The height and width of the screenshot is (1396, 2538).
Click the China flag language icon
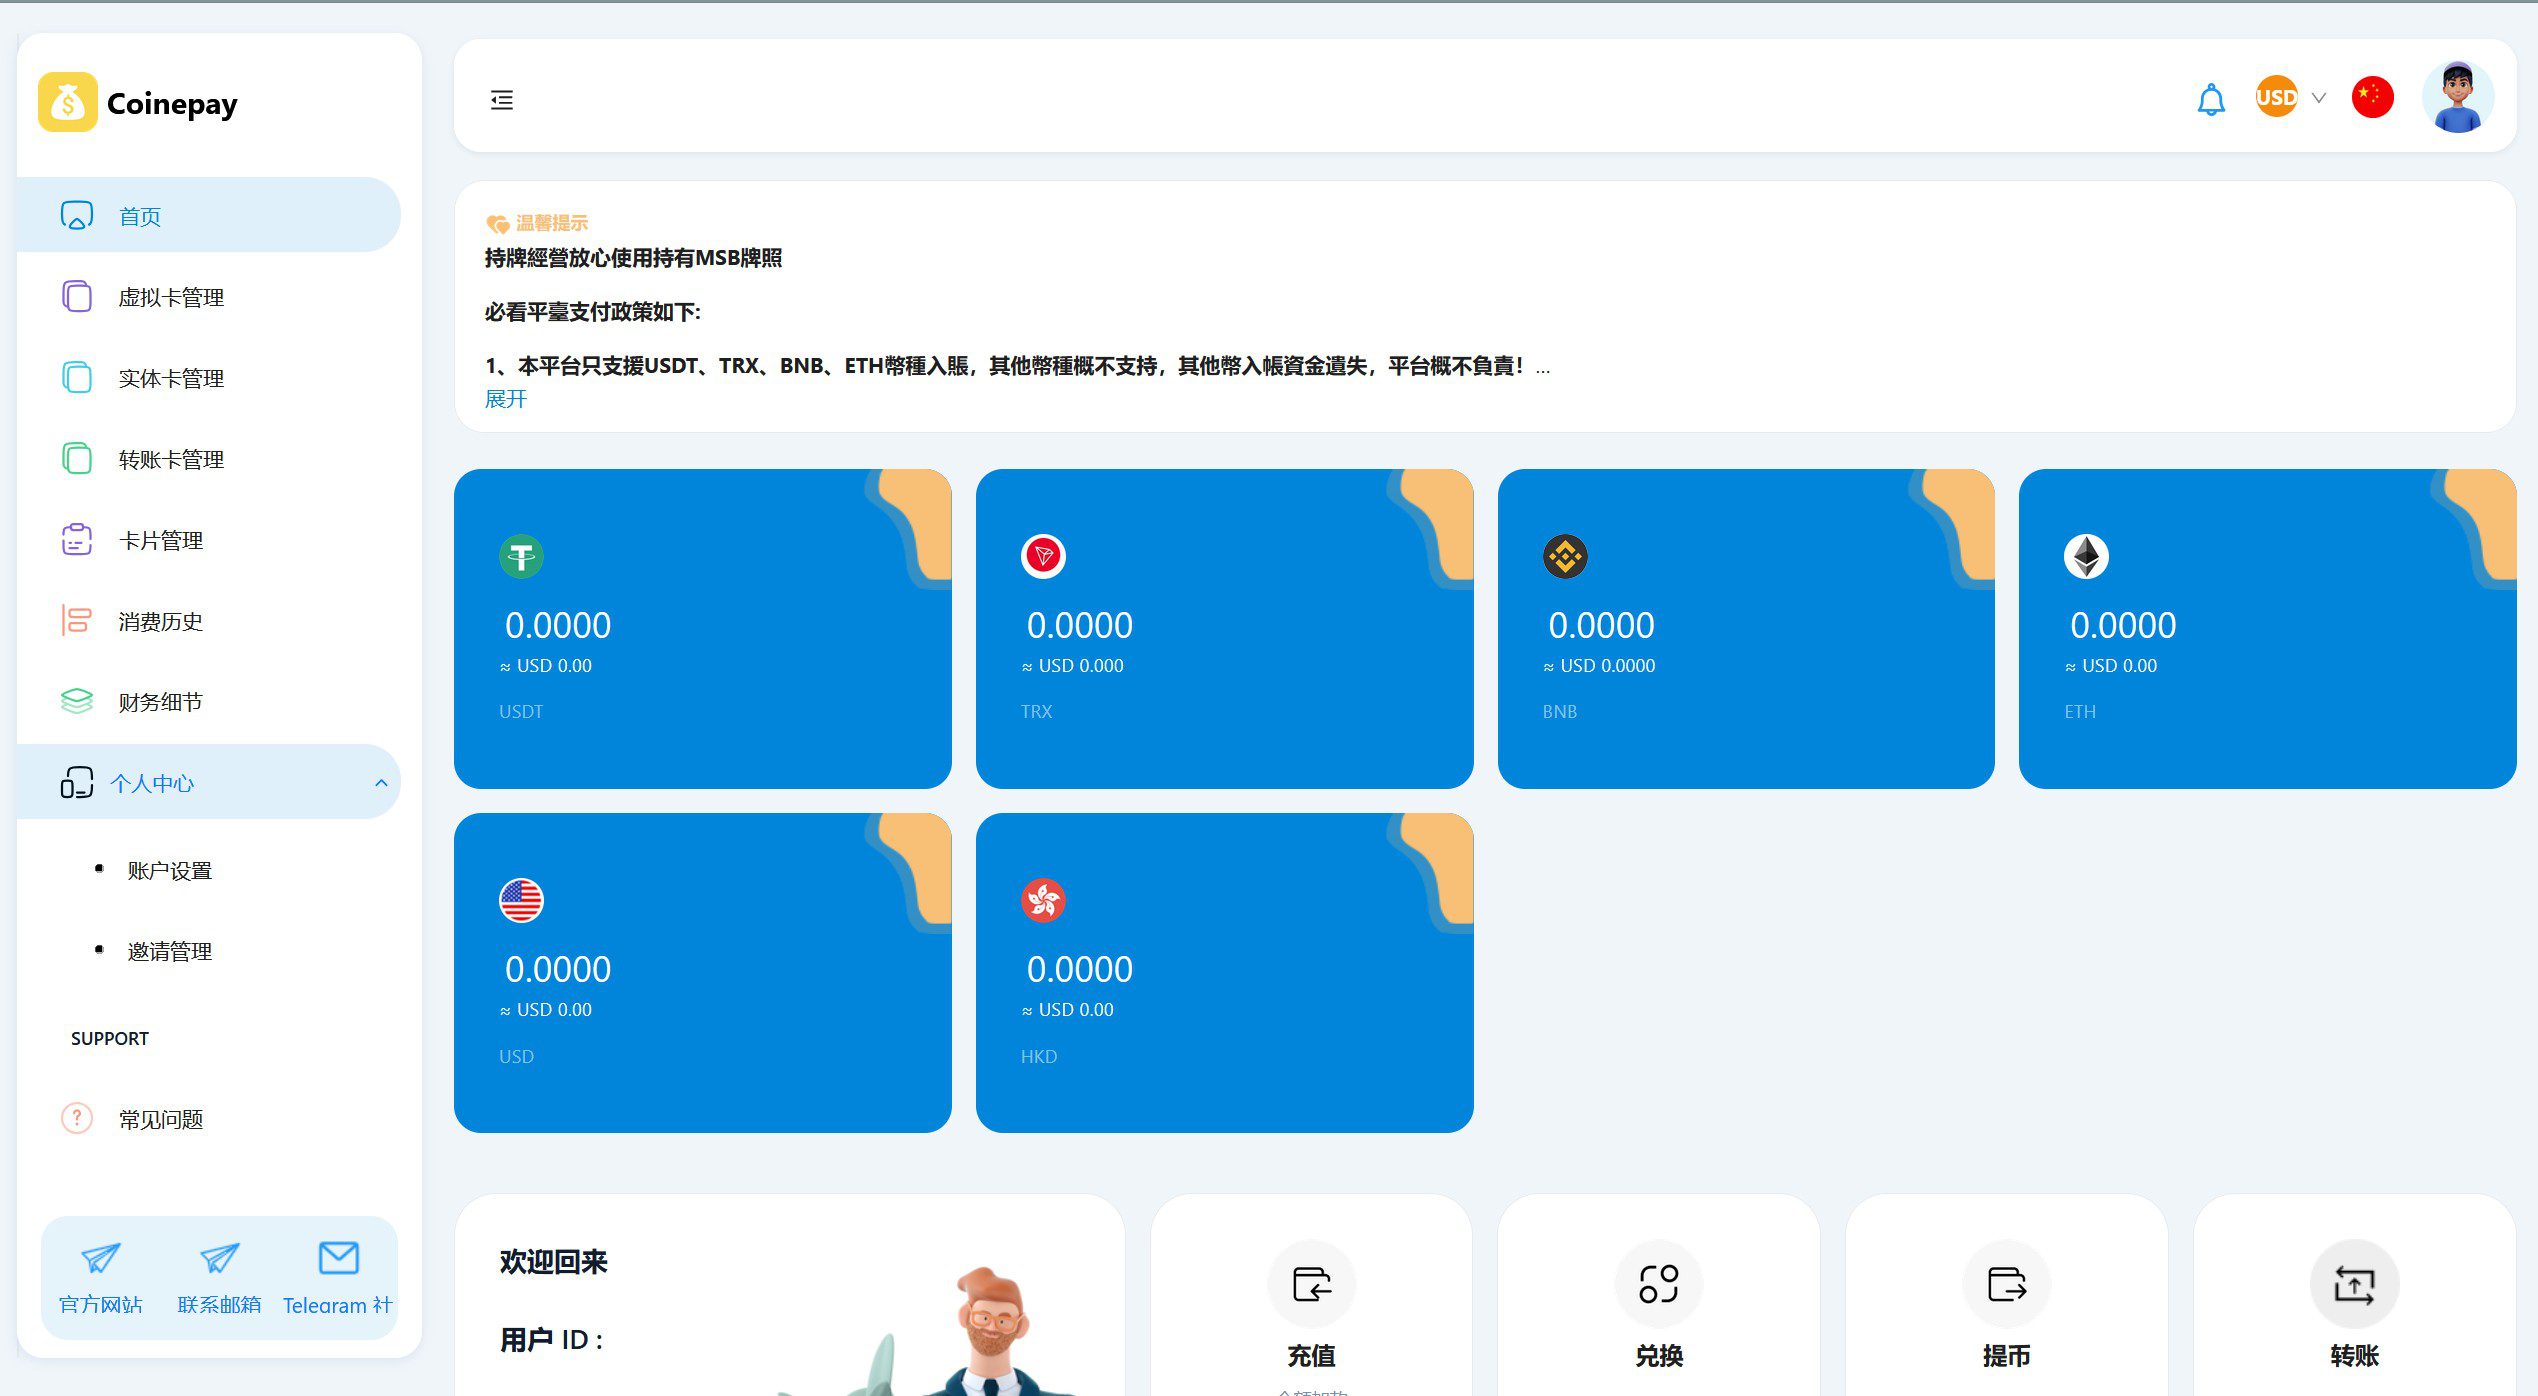point(2372,98)
